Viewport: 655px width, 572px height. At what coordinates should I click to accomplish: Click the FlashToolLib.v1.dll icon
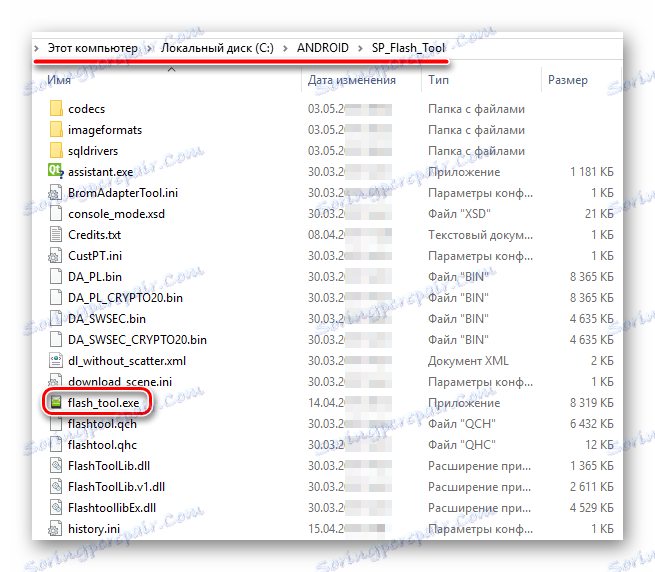click(56, 486)
